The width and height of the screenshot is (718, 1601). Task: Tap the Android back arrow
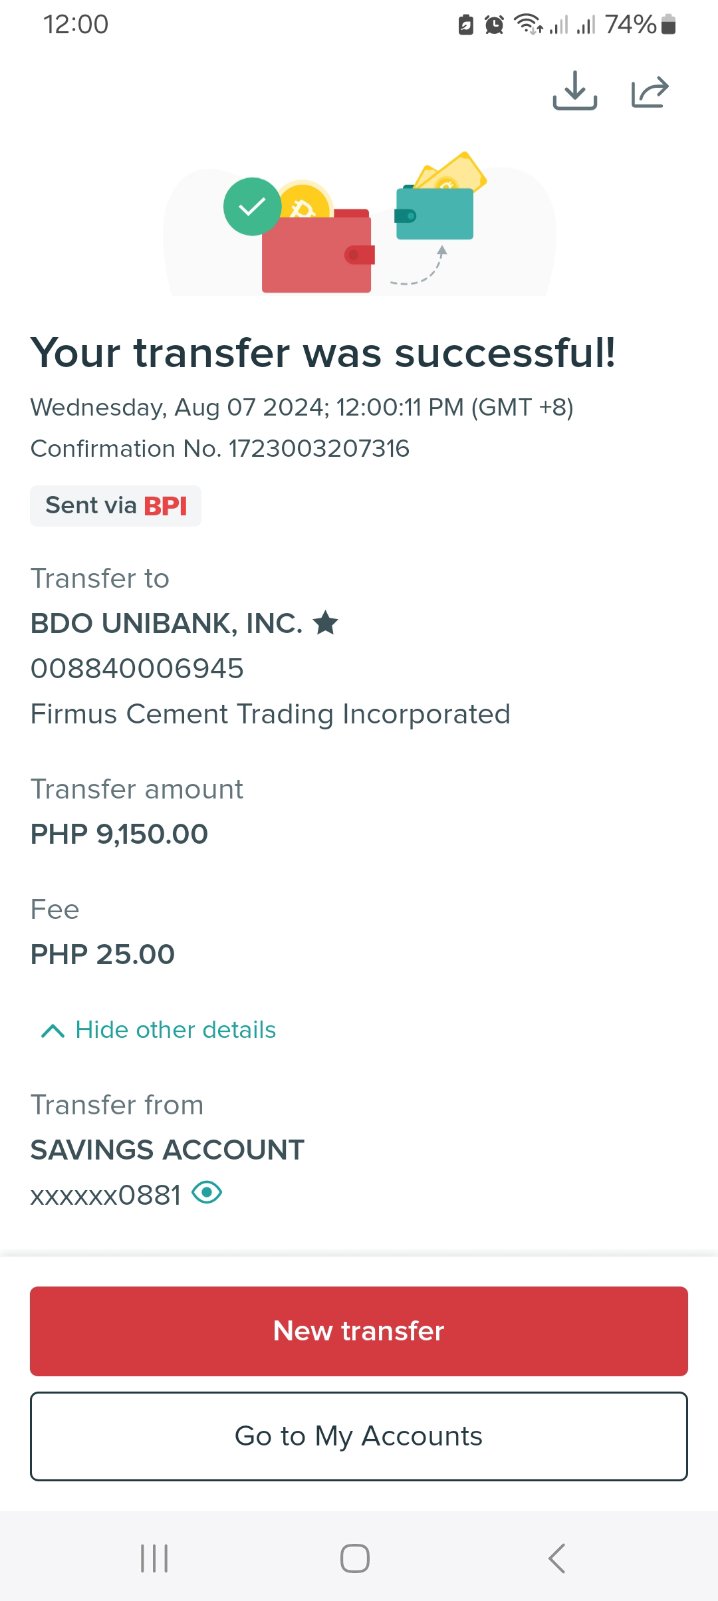[557, 1558]
